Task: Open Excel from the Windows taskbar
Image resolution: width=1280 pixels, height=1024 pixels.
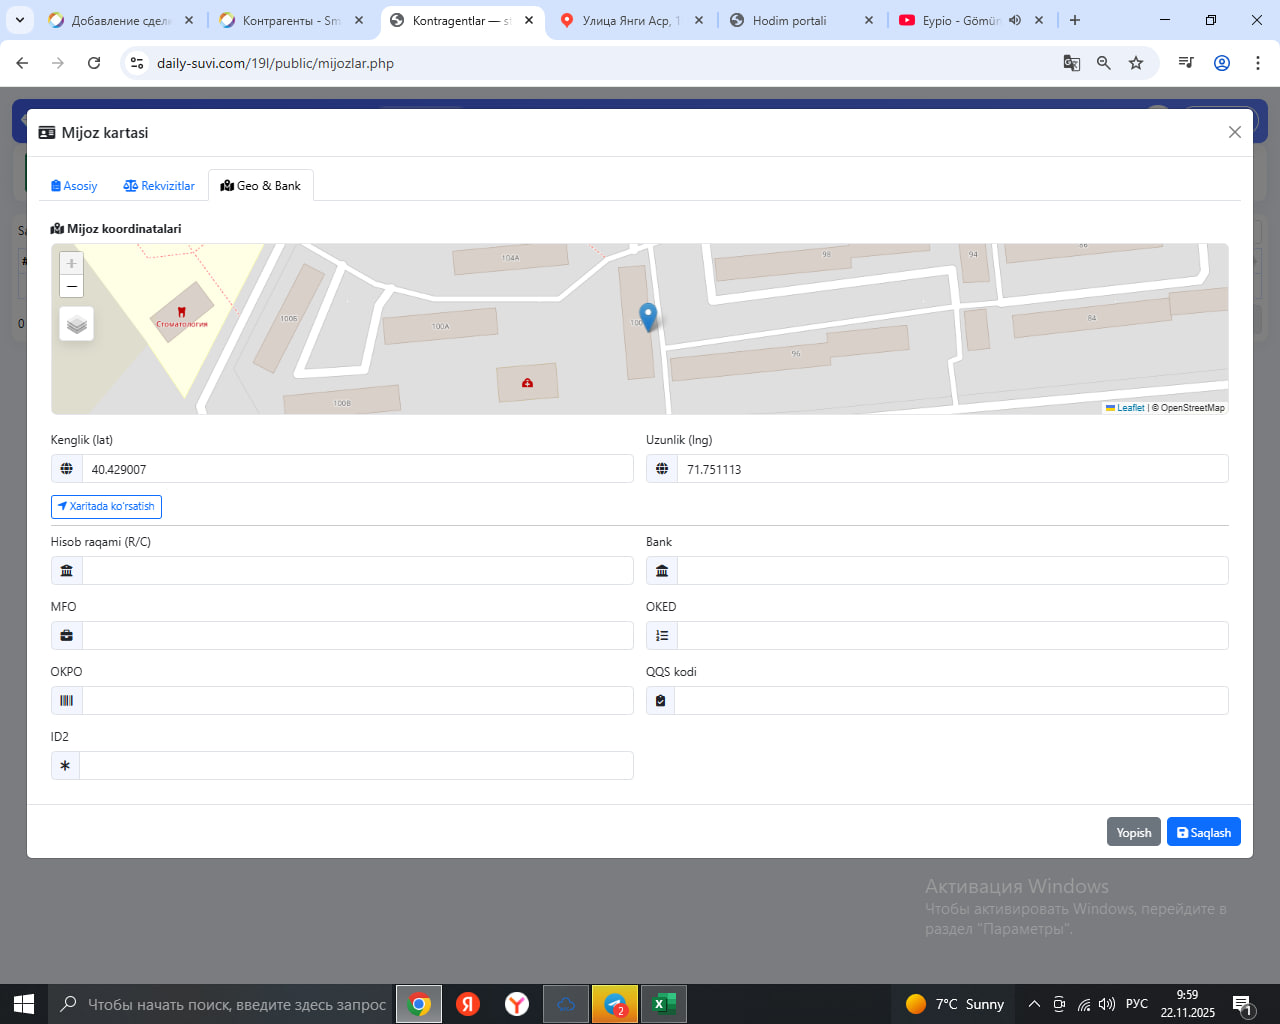Action: (663, 1004)
